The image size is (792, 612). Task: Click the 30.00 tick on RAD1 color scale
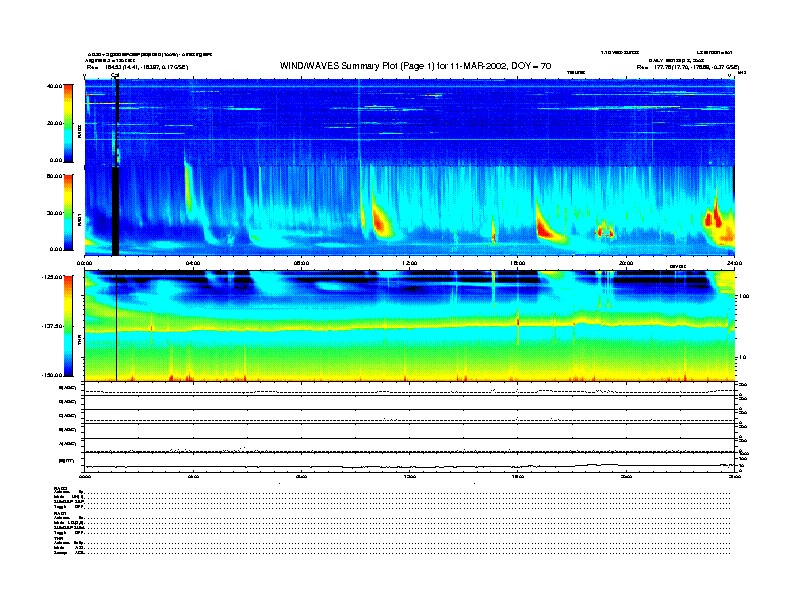(54, 213)
